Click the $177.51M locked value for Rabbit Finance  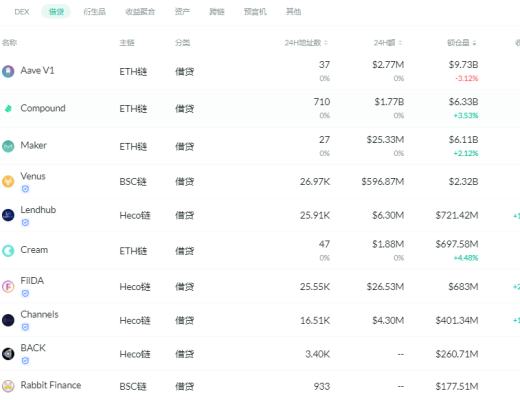(457, 386)
